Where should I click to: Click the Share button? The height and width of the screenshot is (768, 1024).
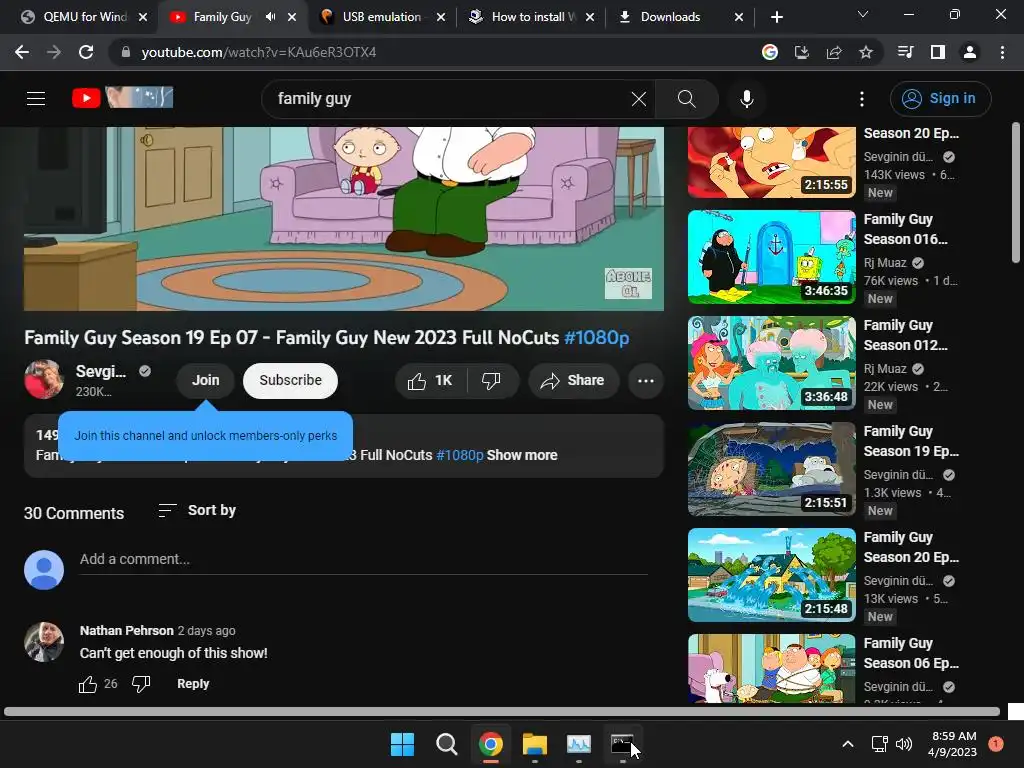(x=573, y=381)
